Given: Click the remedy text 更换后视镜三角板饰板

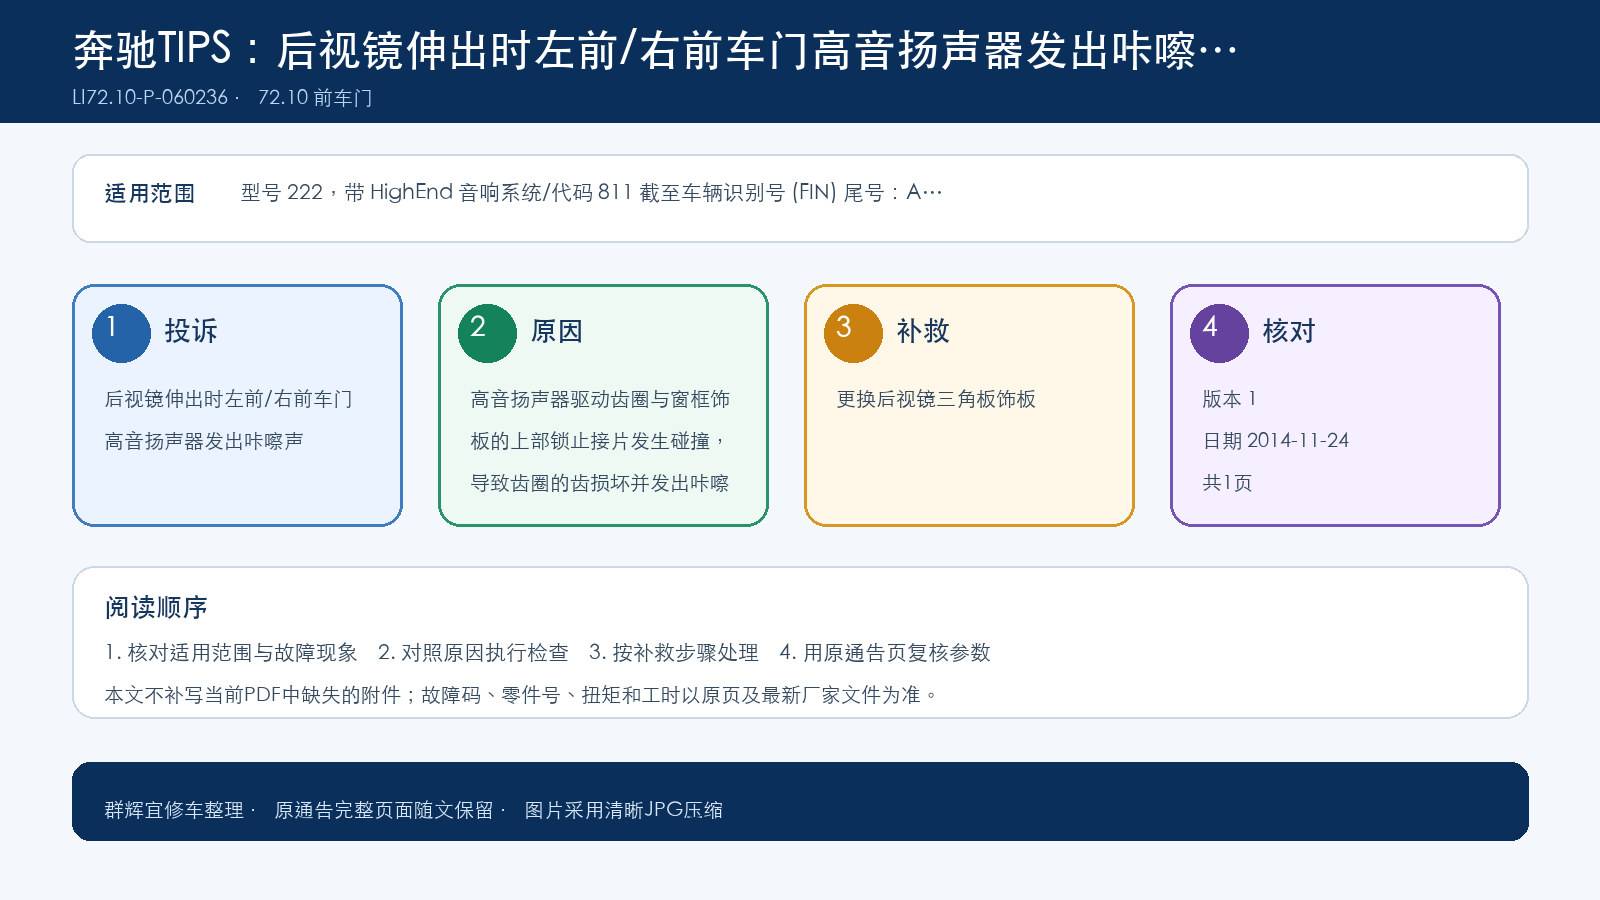Looking at the screenshot, I should click(936, 399).
